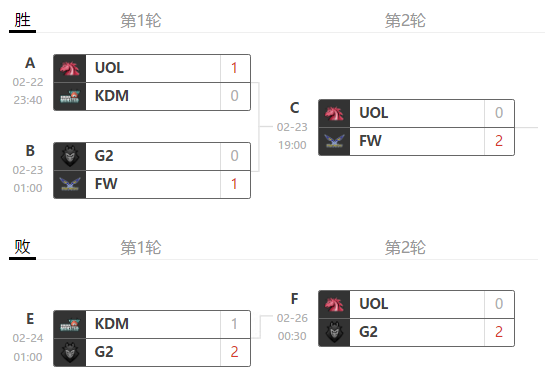The image size is (545, 390).
Task: Select the 胜 winners bracket tab
Action: (x=23, y=21)
